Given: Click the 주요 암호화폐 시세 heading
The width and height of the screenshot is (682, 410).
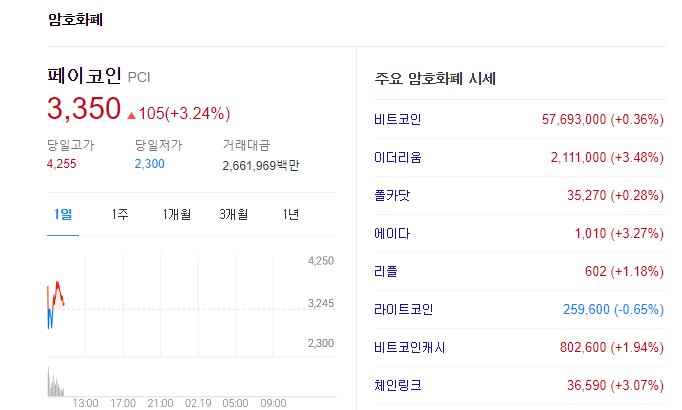Looking at the screenshot, I should (x=435, y=79).
